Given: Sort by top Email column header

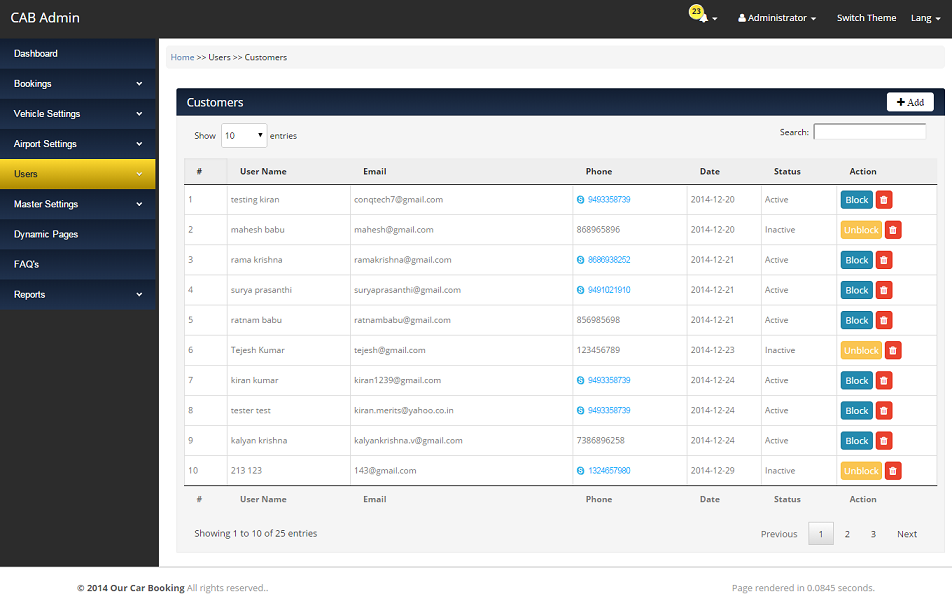Looking at the screenshot, I should point(375,171).
